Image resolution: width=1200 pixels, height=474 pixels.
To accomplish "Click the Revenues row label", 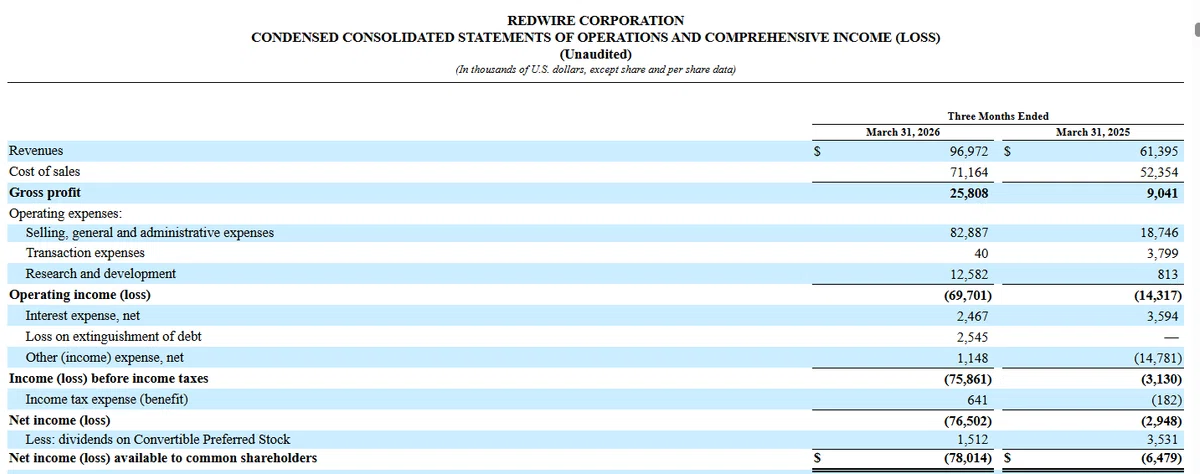I will [36, 151].
